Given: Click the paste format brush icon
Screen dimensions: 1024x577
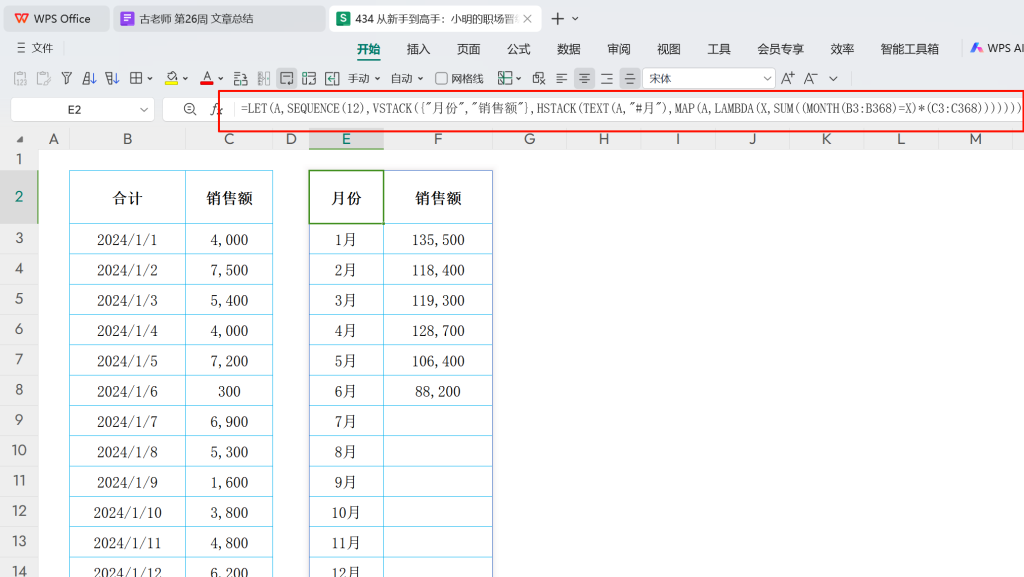Looking at the screenshot, I should (x=44, y=78).
